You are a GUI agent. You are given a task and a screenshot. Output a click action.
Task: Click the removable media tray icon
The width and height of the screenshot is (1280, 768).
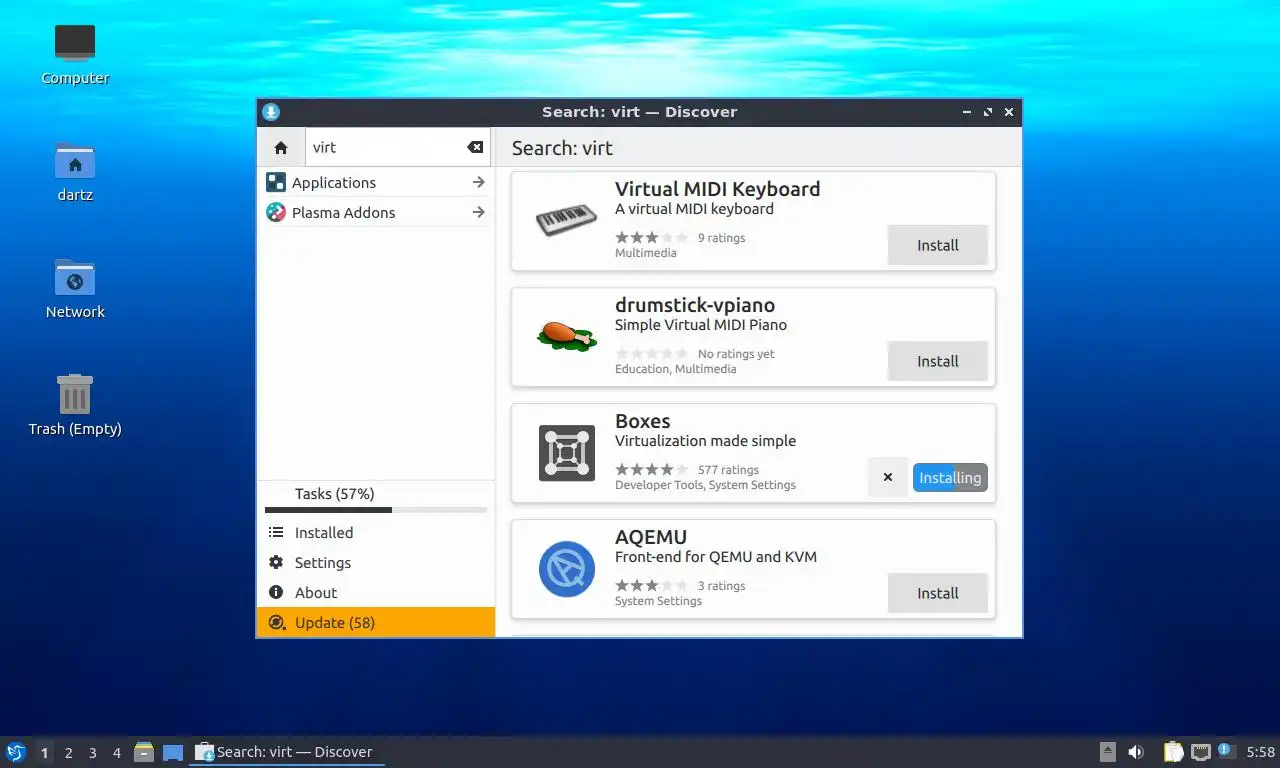pos(1107,752)
